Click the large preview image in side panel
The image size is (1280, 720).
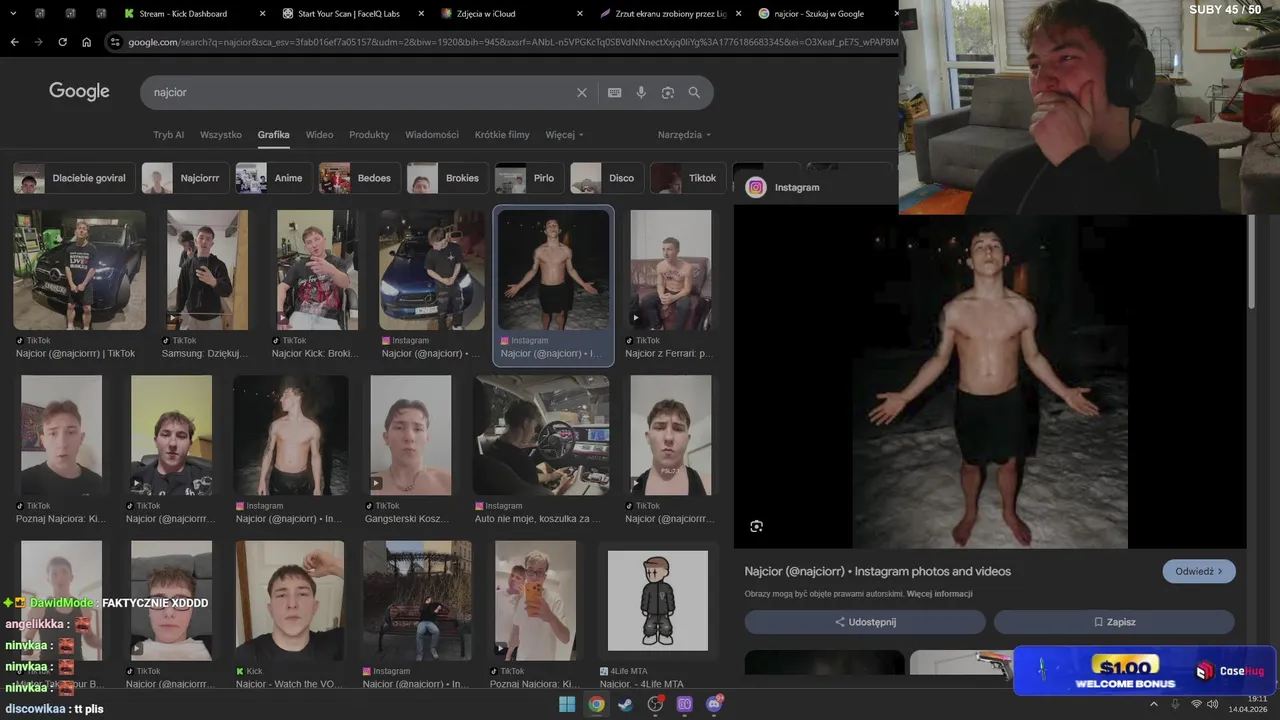point(990,380)
